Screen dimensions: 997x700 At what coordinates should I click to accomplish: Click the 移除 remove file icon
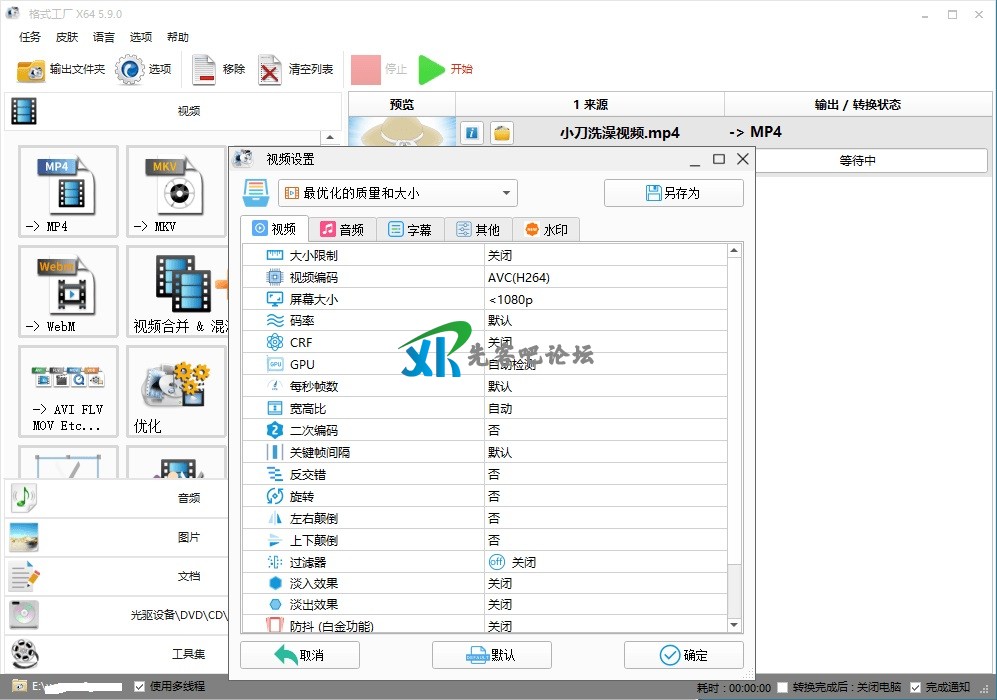(x=204, y=70)
